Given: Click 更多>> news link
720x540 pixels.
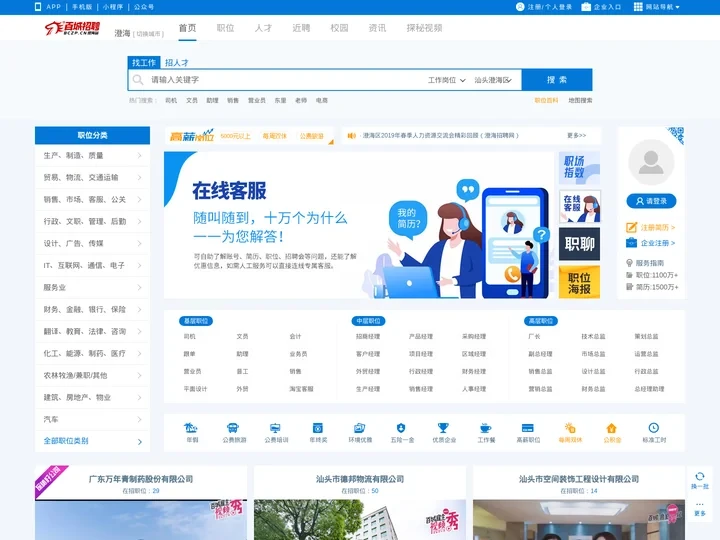Looking at the screenshot, I should (576, 135).
